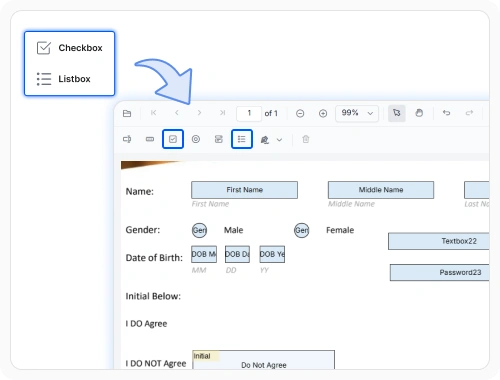Click the page number input box
Image resolution: width=500 pixels, height=380 pixels.
(249, 113)
